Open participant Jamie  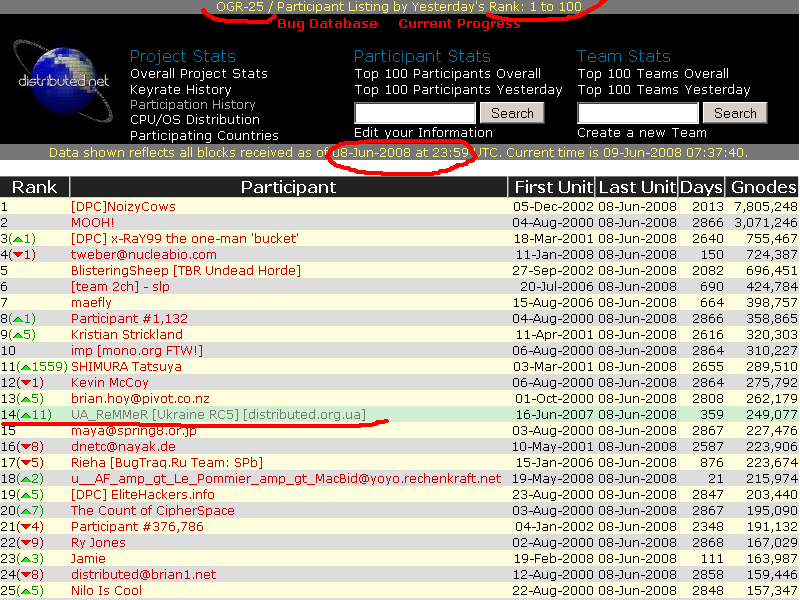[x=88, y=559]
